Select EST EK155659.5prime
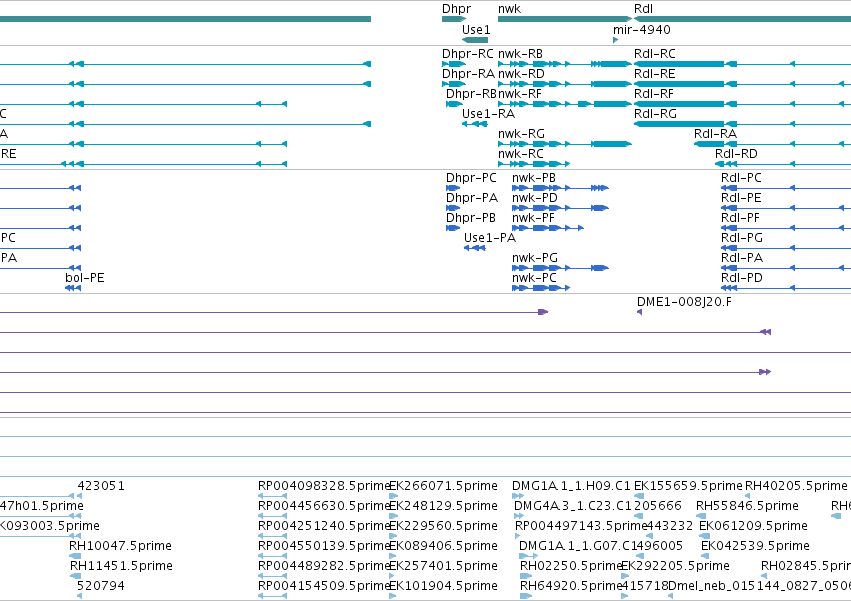This screenshot has height=601, width=851. point(639,496)
